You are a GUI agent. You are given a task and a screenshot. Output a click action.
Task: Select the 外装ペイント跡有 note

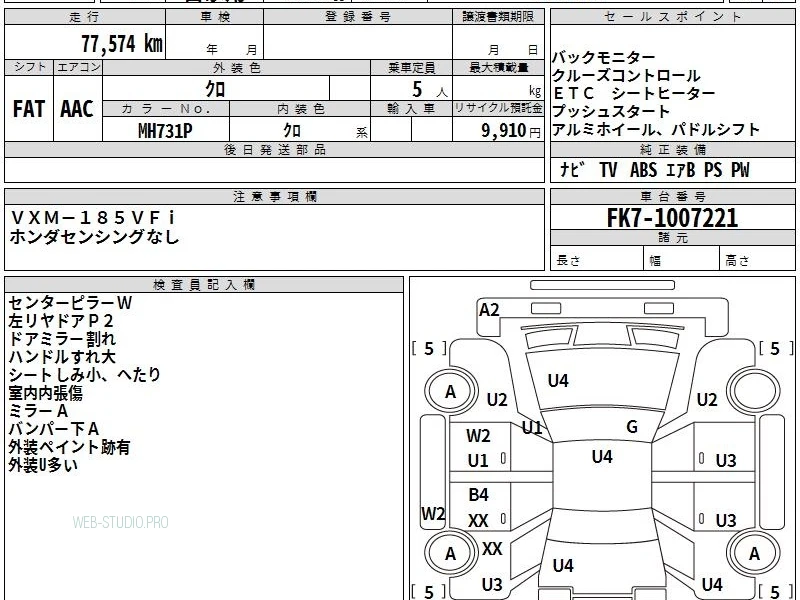click(x=69, y=447)
